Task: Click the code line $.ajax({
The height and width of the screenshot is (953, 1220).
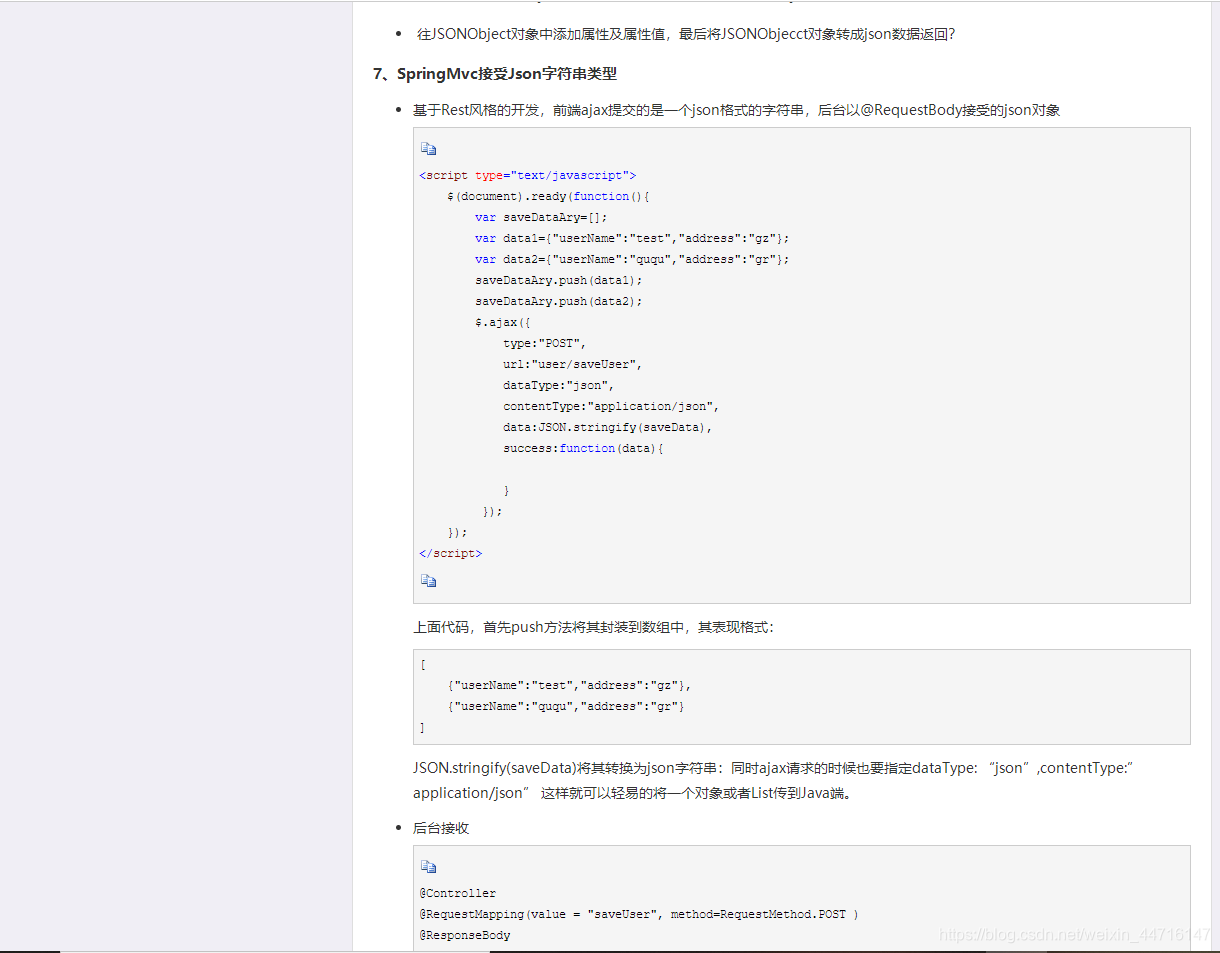Action: (x=503, y=322)
